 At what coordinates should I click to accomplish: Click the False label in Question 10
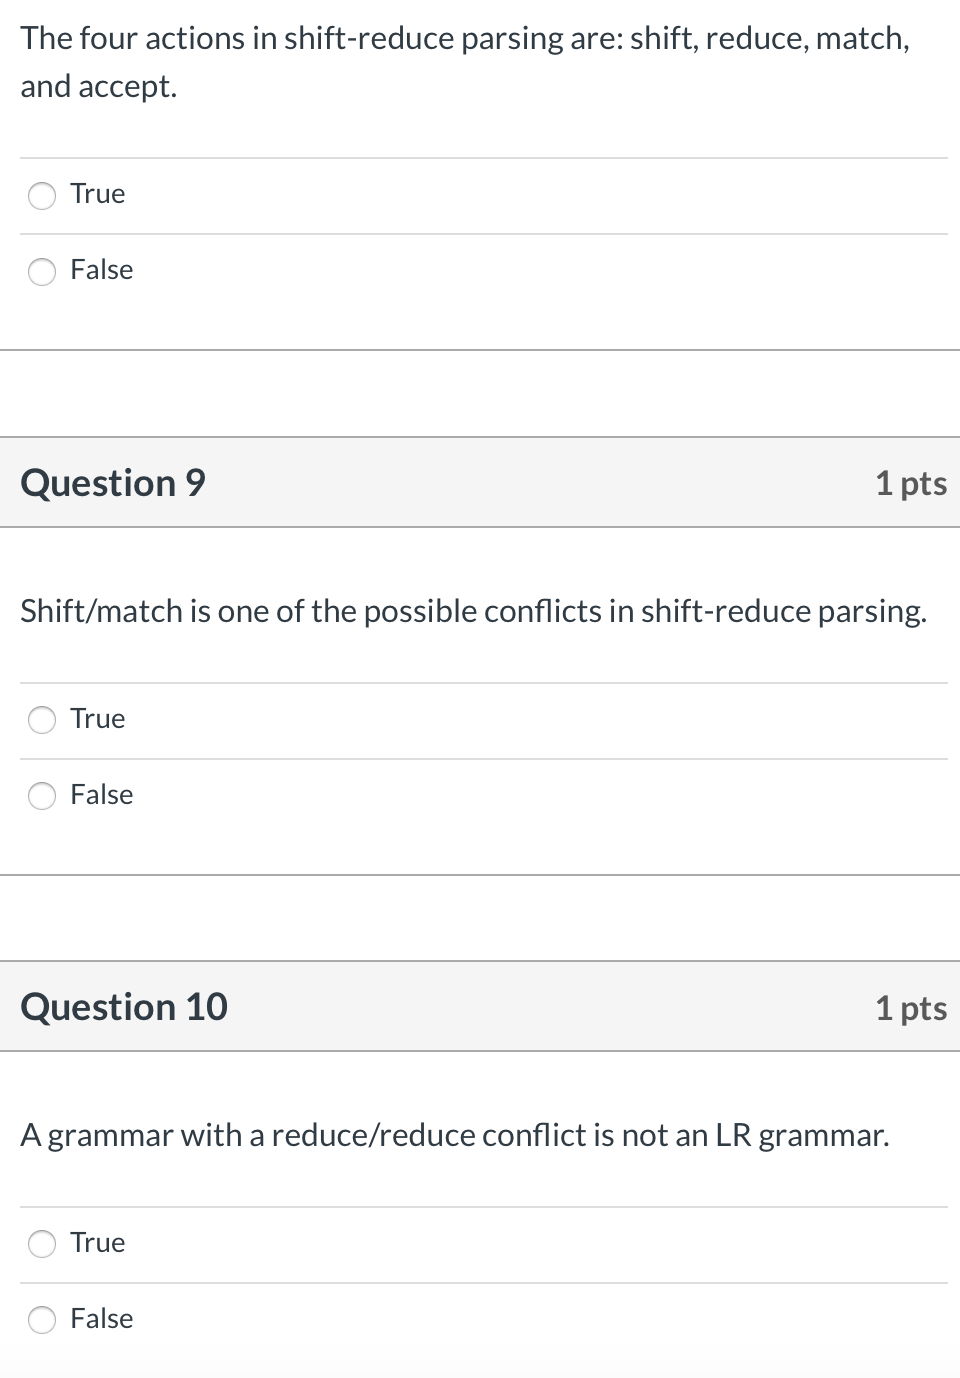(x=101, y=1319)
